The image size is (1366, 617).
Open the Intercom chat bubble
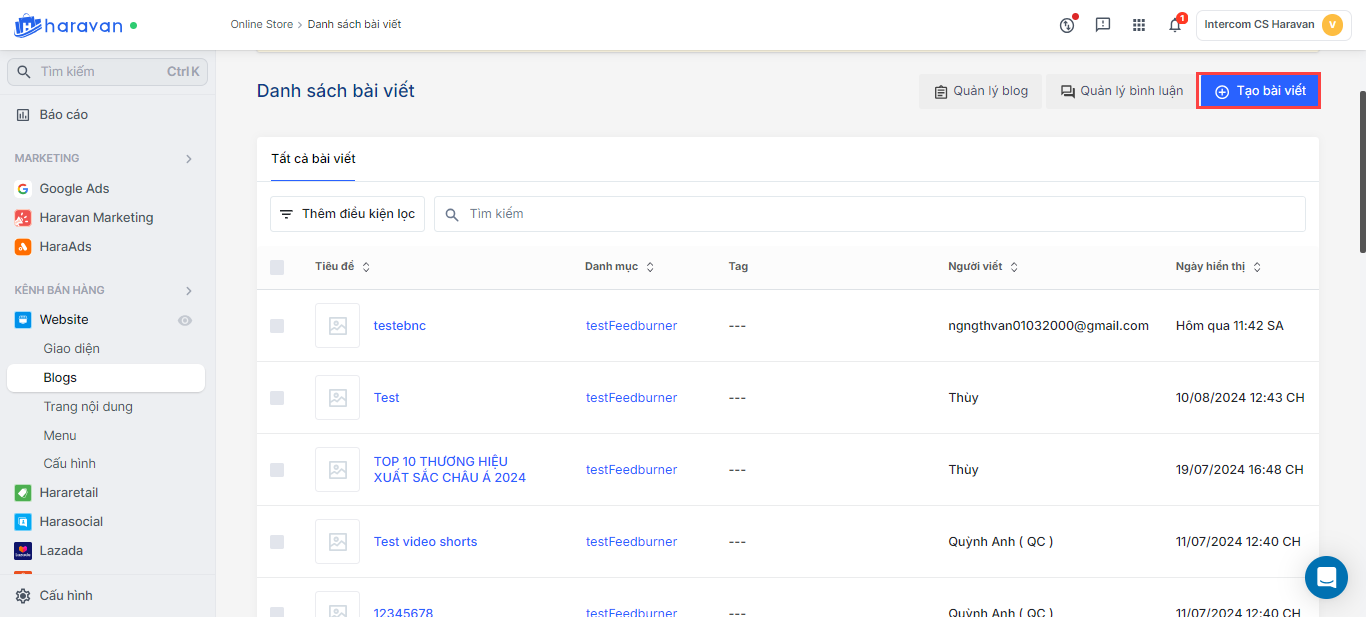tap(1326, 577)
